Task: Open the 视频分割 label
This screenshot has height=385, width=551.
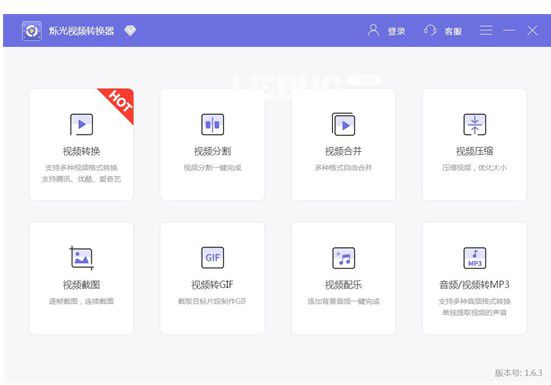Action: pos(213,151)
